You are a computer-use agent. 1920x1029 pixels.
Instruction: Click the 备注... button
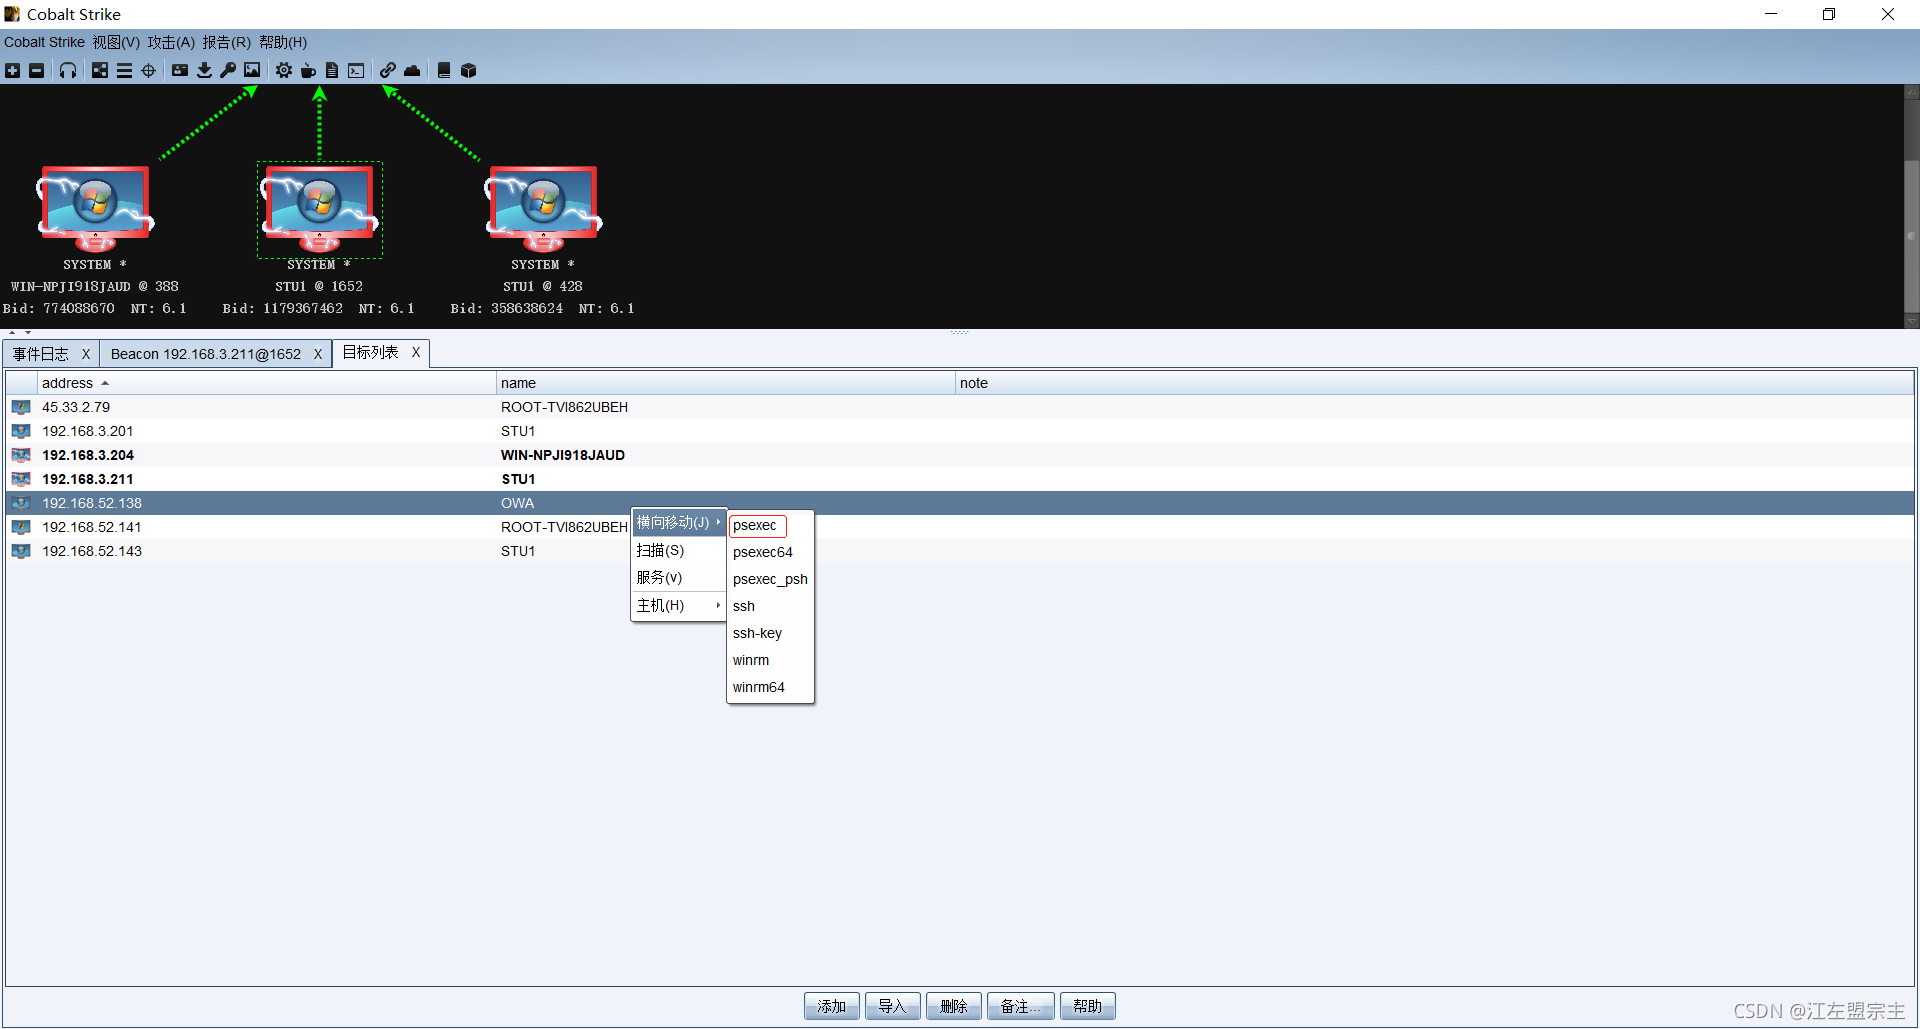coord(1021,1006)
